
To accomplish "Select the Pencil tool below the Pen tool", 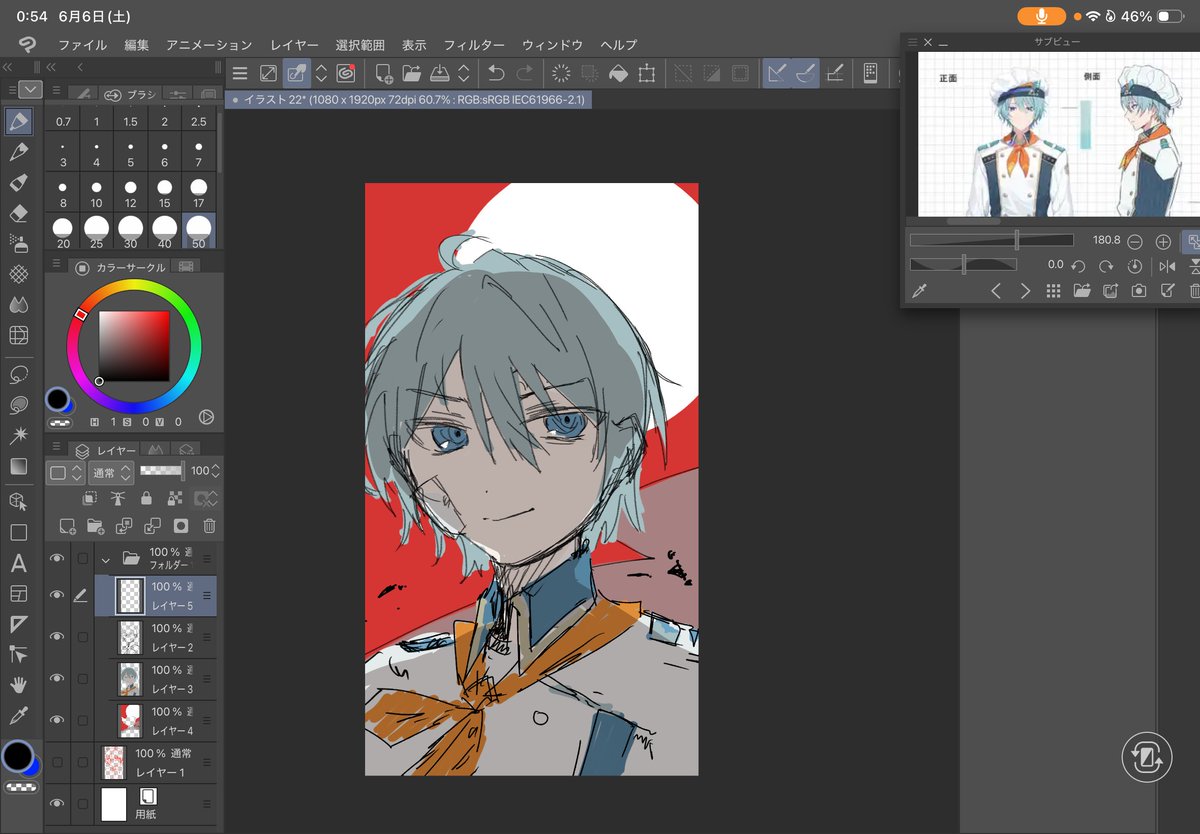I will [x=19, y=152].
